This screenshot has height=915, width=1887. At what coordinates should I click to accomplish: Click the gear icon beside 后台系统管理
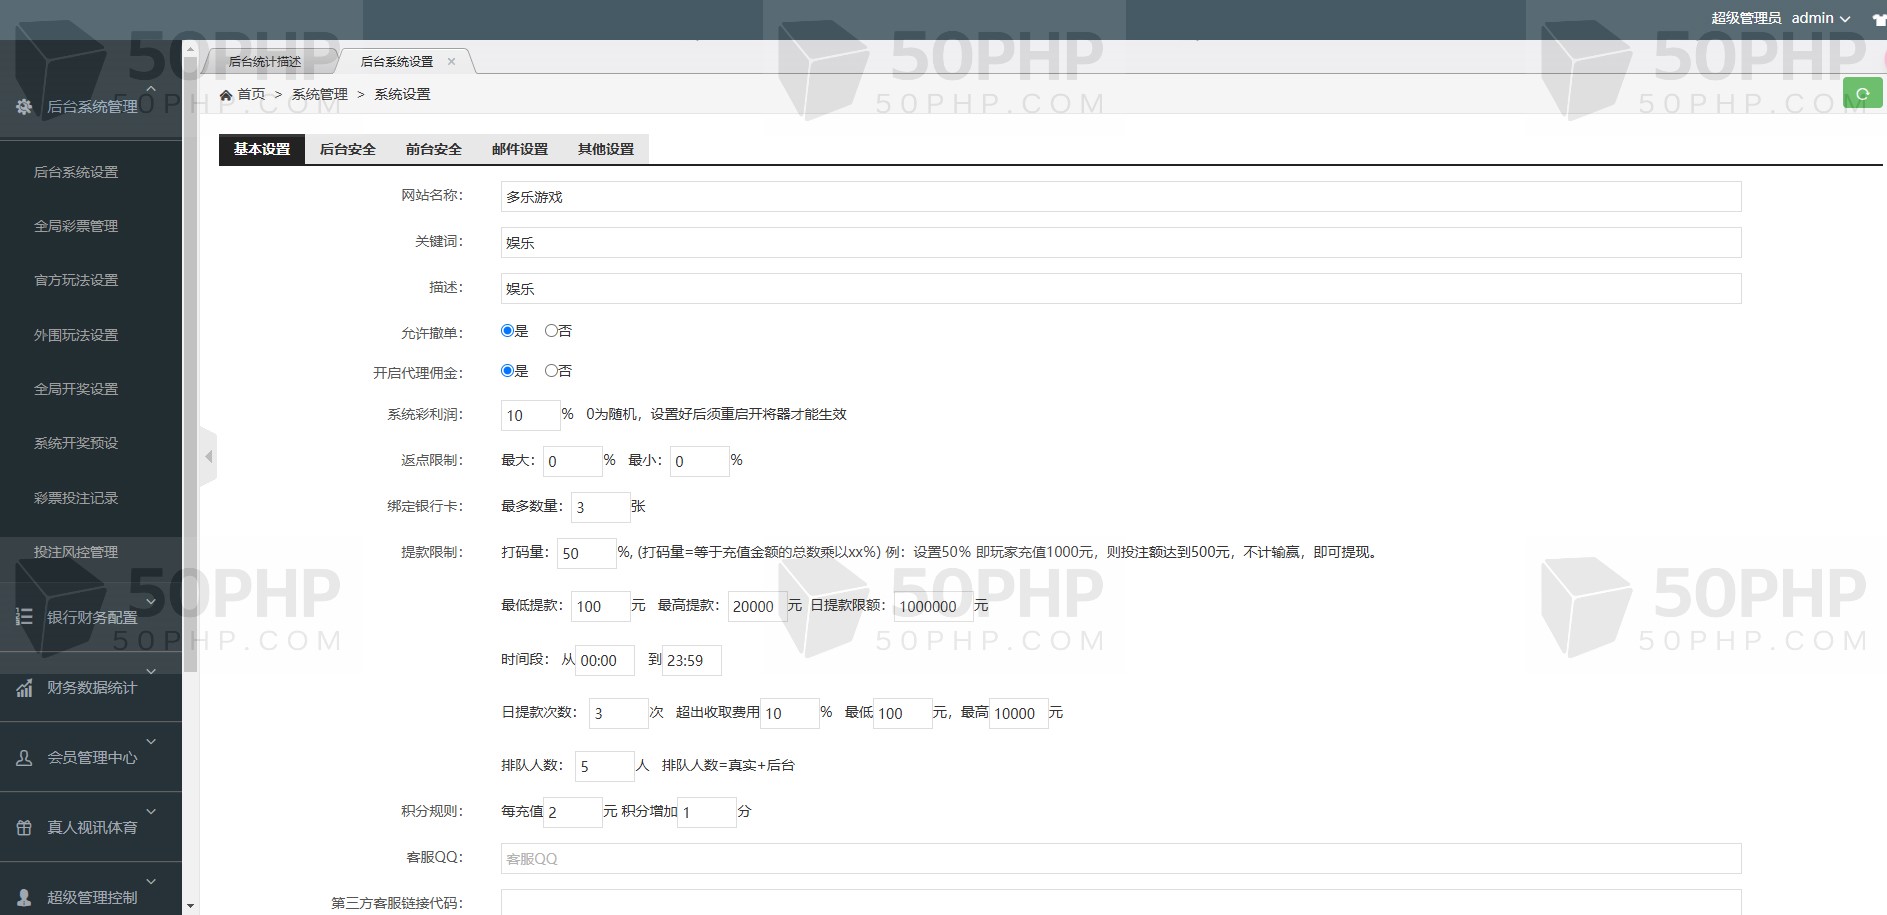[x=24, y=107]
